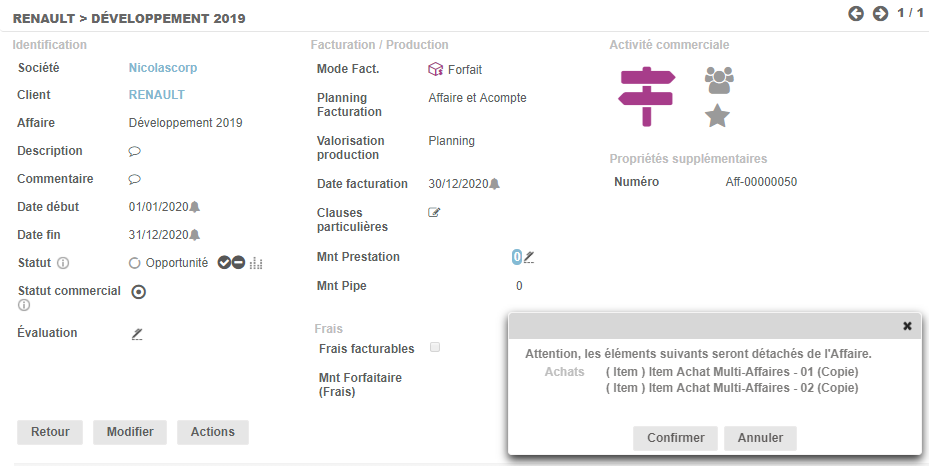Click the Évaluation edit pencil
The image size is (929, 466).
[x=137, y=334]
